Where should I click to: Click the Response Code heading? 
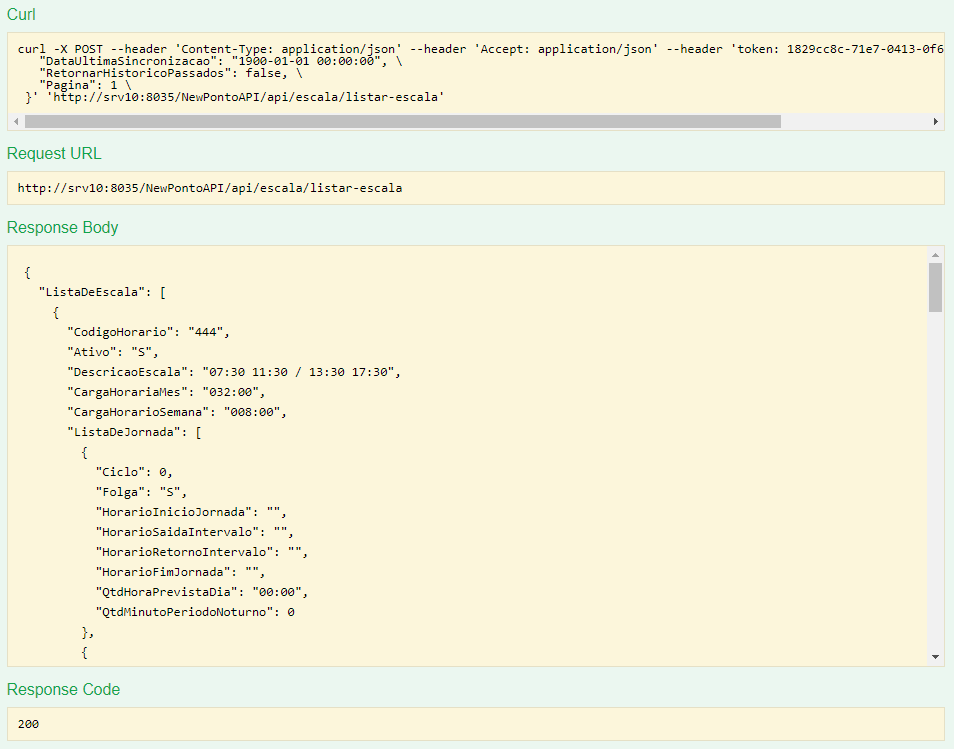tap(63, 690)
